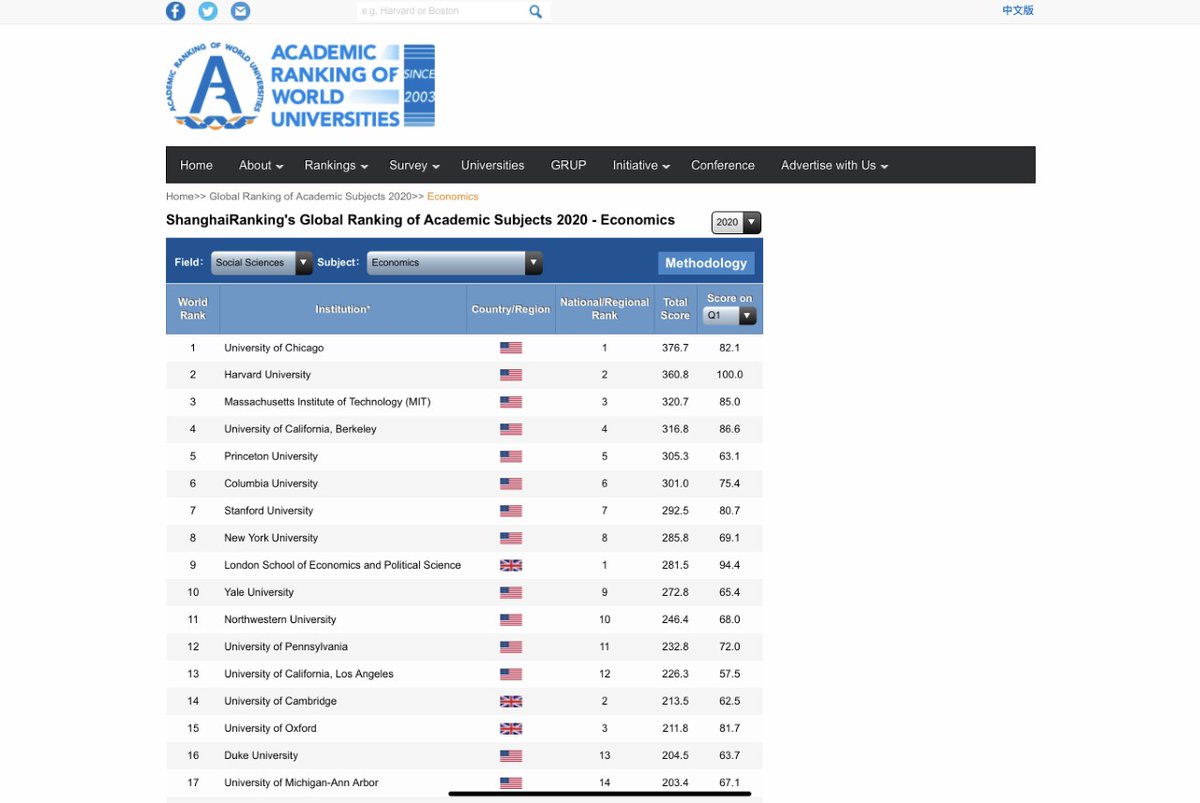The width and height of the screenshot is (1200, 803).
Task: Open the University of California, Berkeley link
Action: tap(300, 429)
